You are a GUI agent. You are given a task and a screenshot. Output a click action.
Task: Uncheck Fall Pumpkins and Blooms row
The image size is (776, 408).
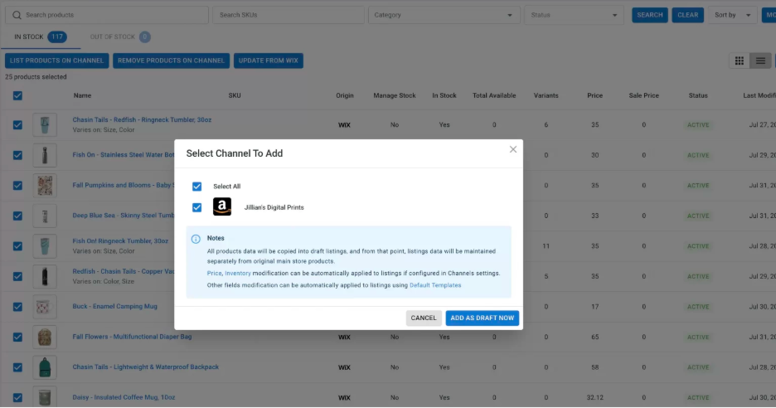tap(17, 185)
